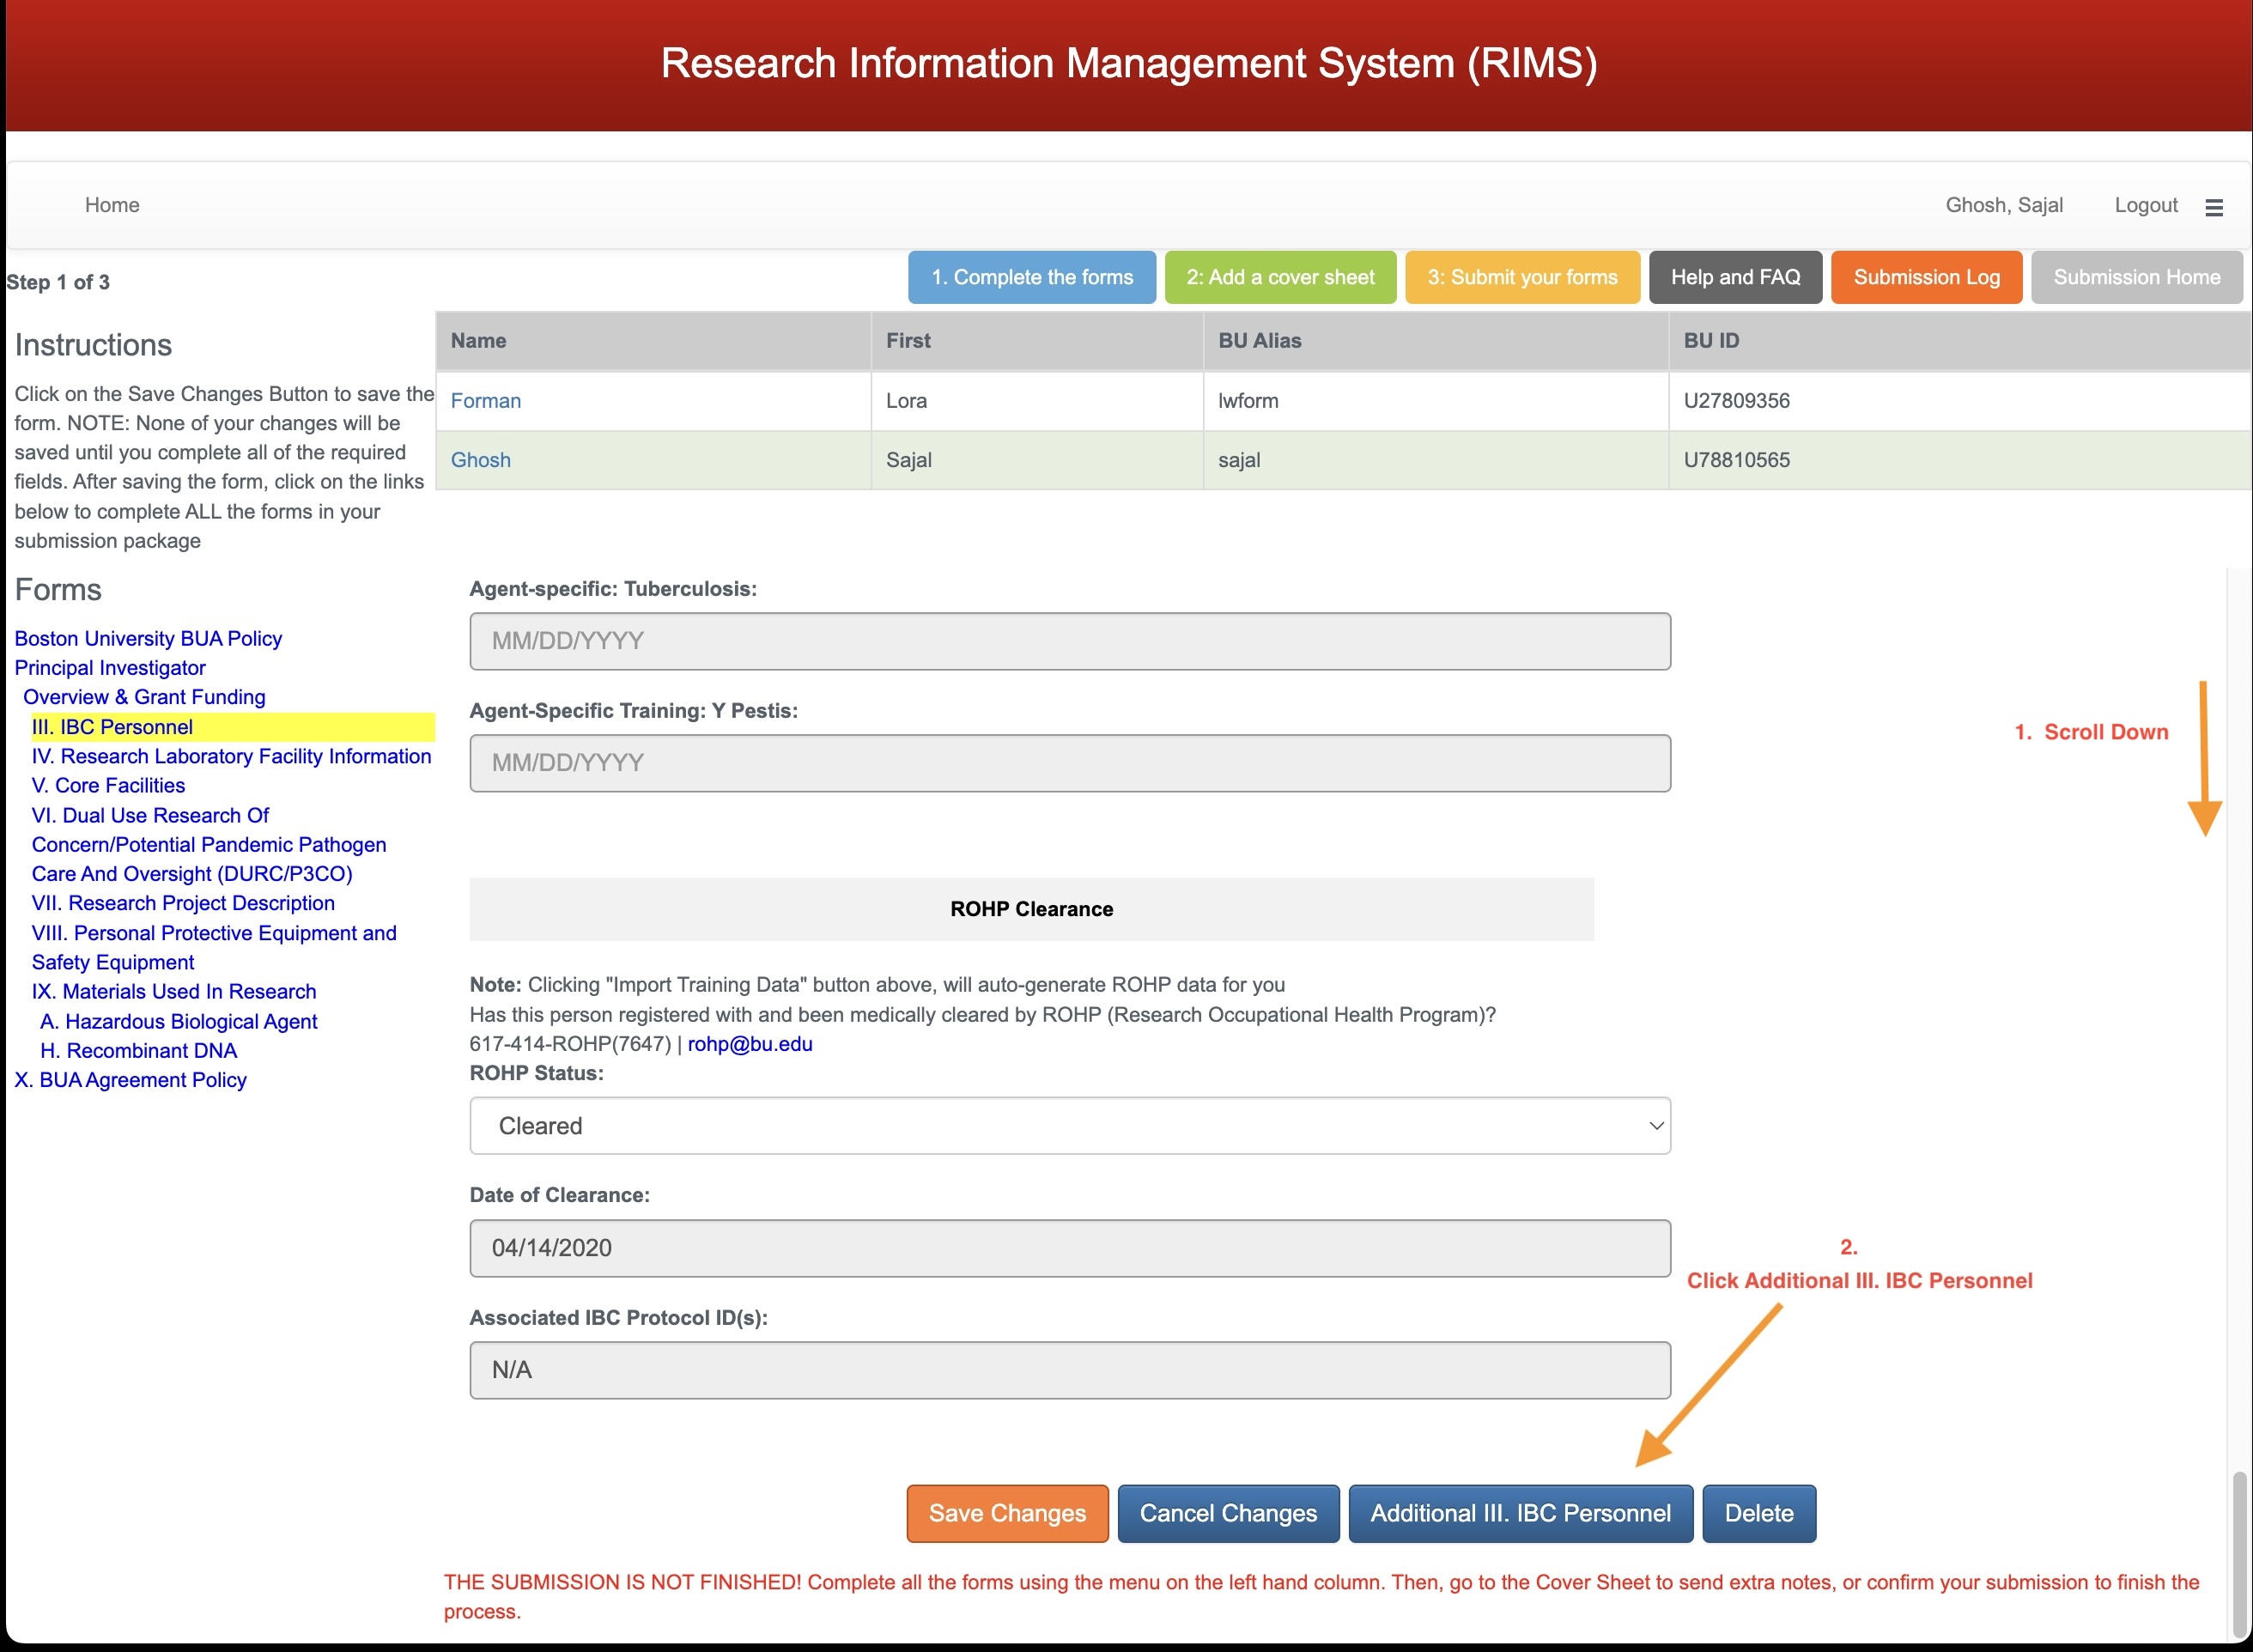Return to Submission Home
This screenshot has height=1652, width=2253.
point(2135,277)
